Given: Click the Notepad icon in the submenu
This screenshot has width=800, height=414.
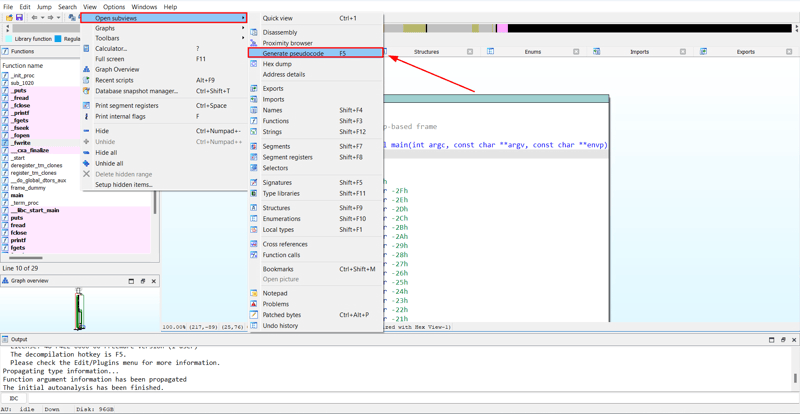Looking at the screenshot, I should pos(254,293).
